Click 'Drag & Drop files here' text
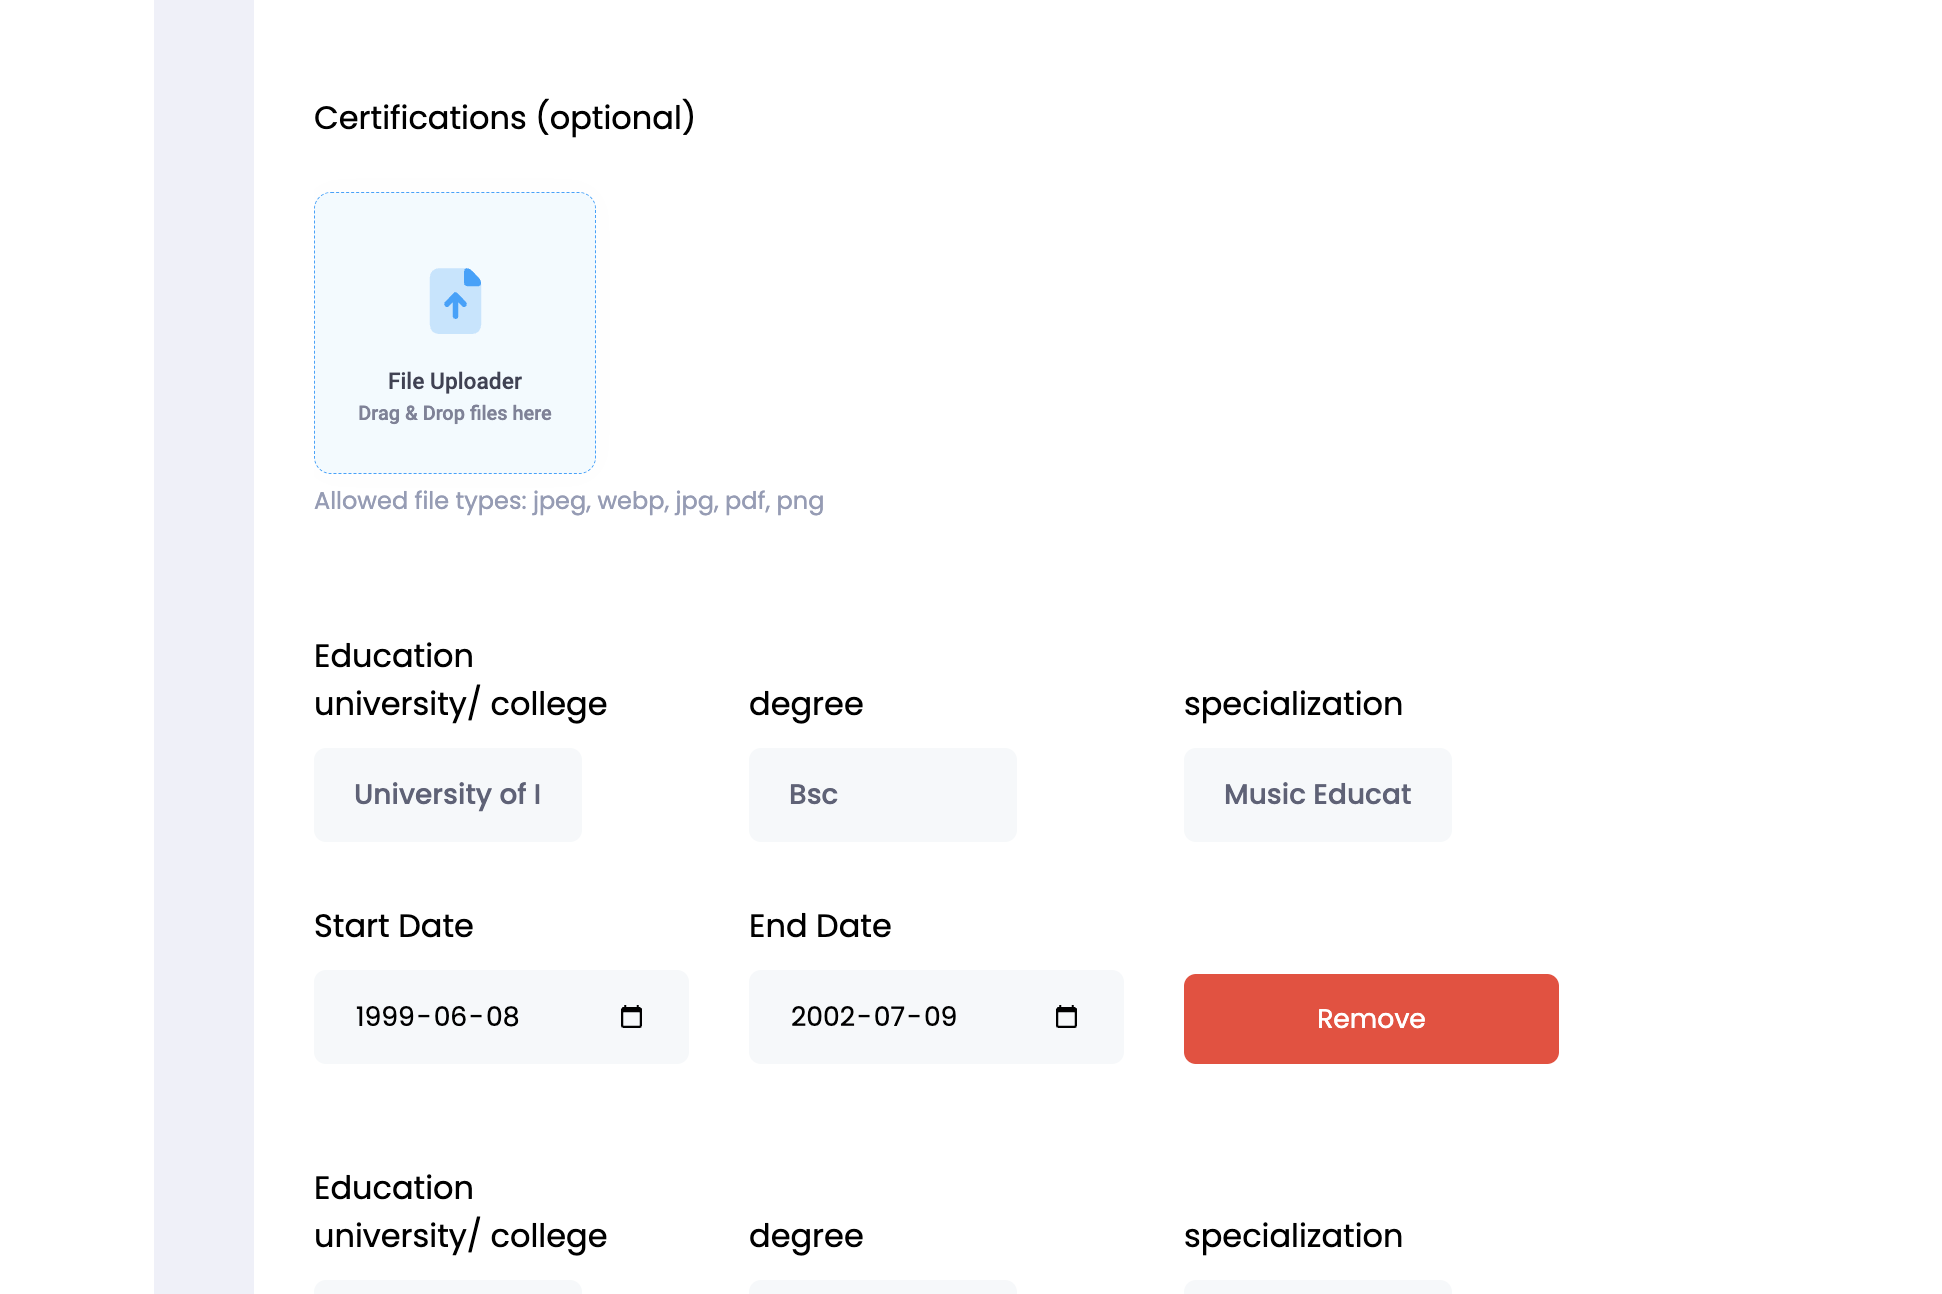1942x1294 pixels. (455, 413)
